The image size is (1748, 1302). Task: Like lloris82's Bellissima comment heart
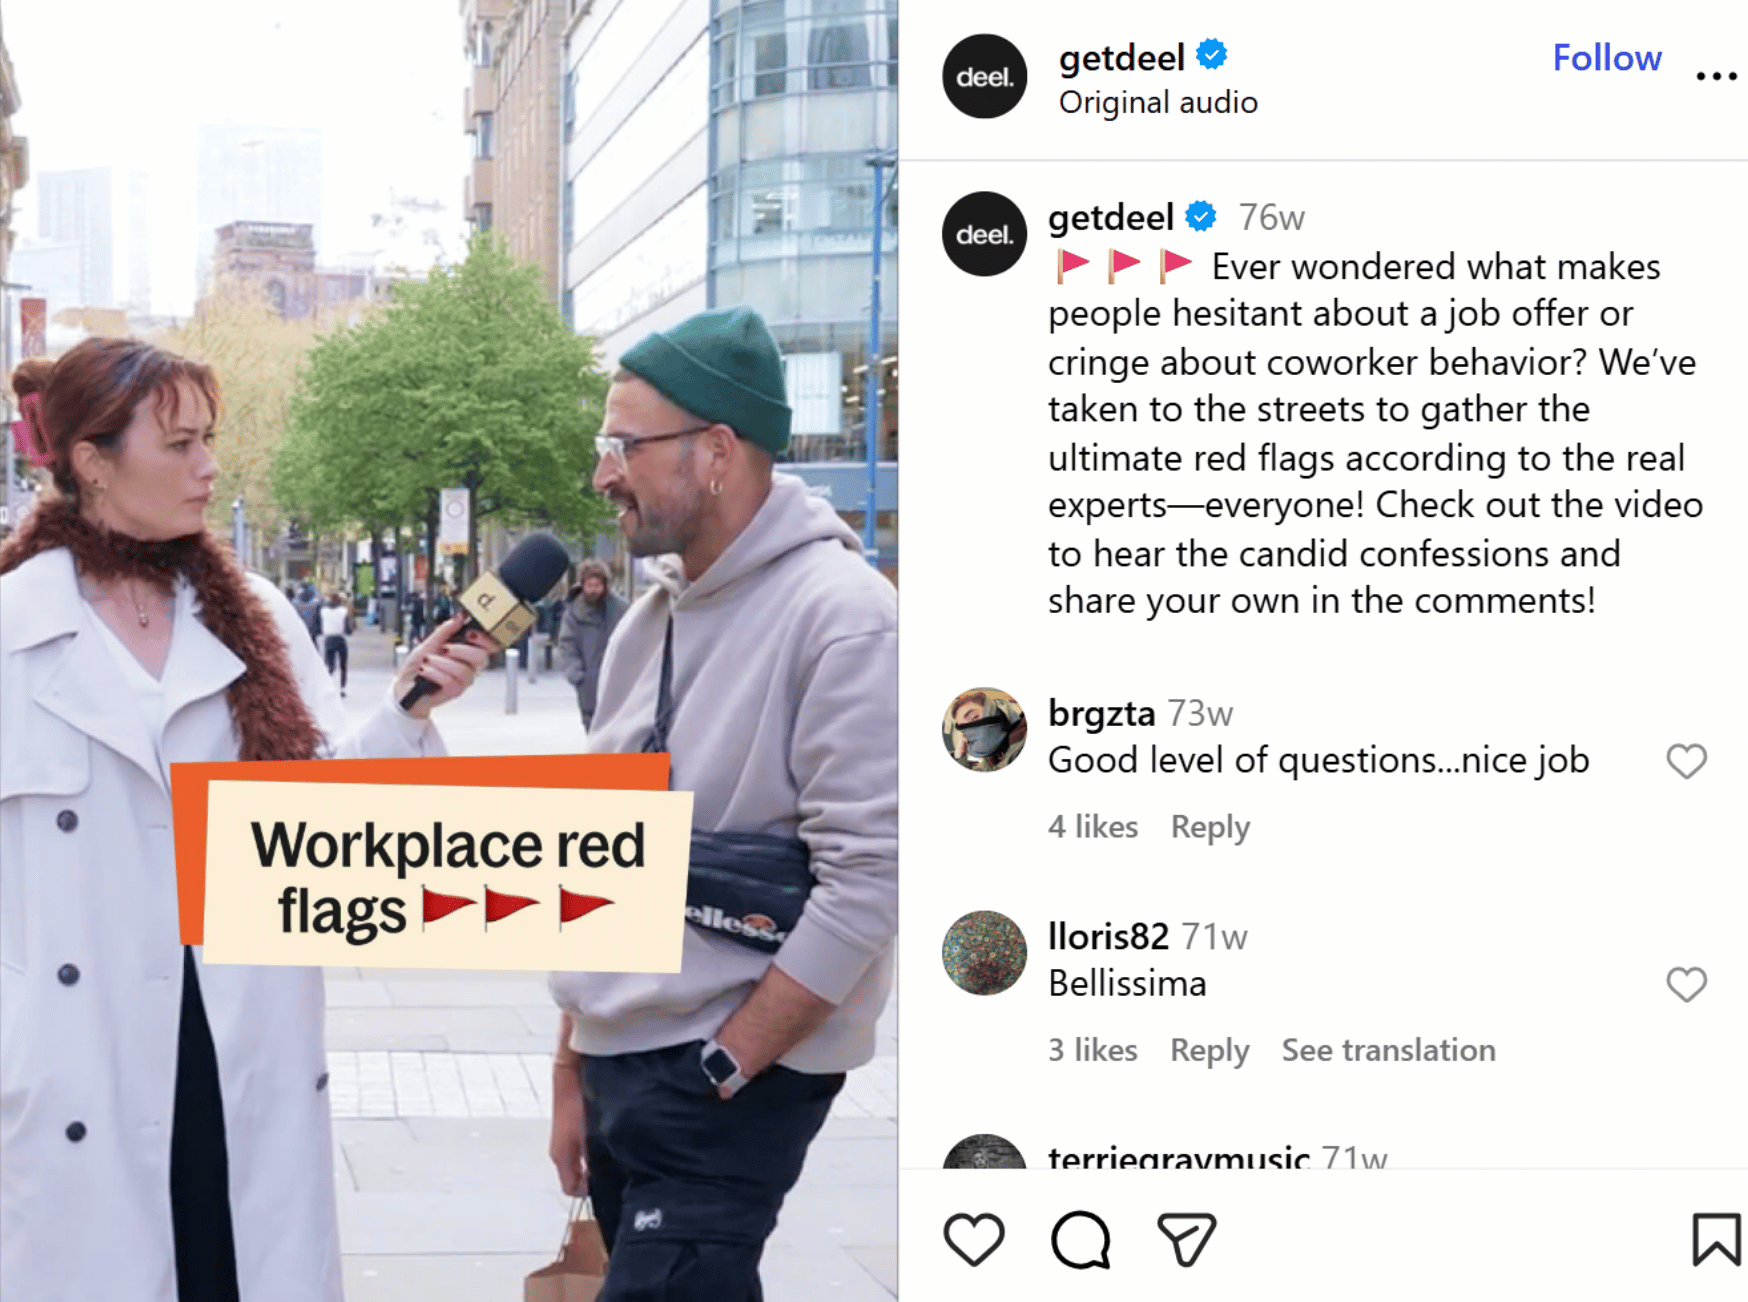1686,984
